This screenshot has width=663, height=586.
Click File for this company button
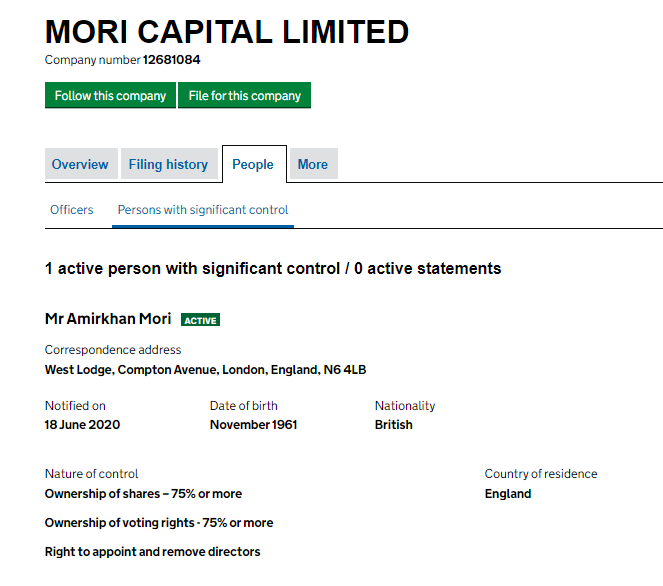tap(244, 96)
